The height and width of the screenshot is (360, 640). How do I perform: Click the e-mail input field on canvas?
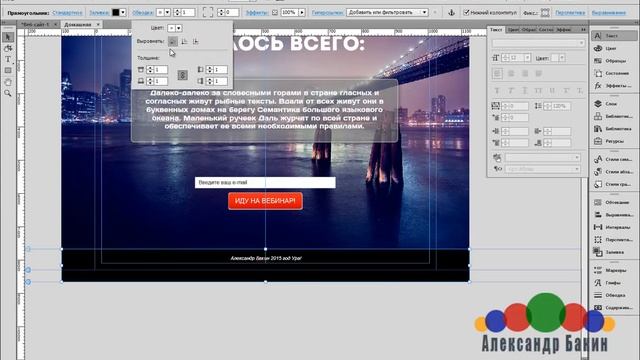pyautogui.click(x=265, y=182)
